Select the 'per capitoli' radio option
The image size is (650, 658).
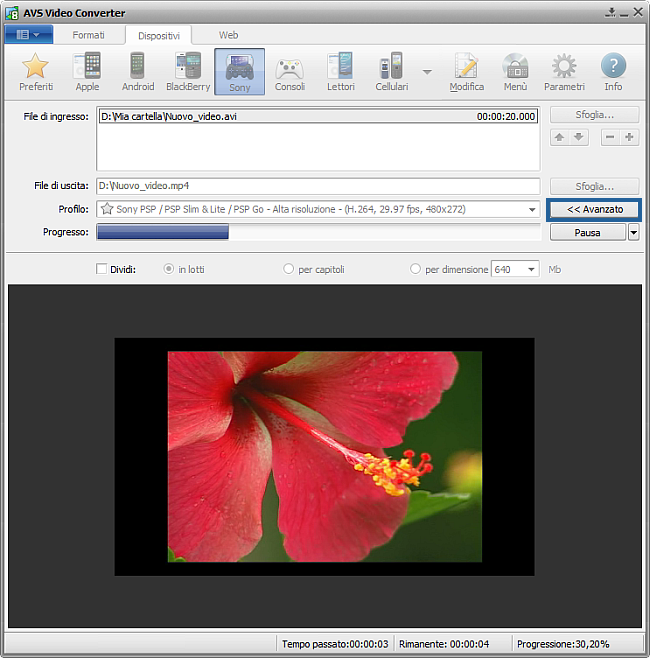[289, 269]
